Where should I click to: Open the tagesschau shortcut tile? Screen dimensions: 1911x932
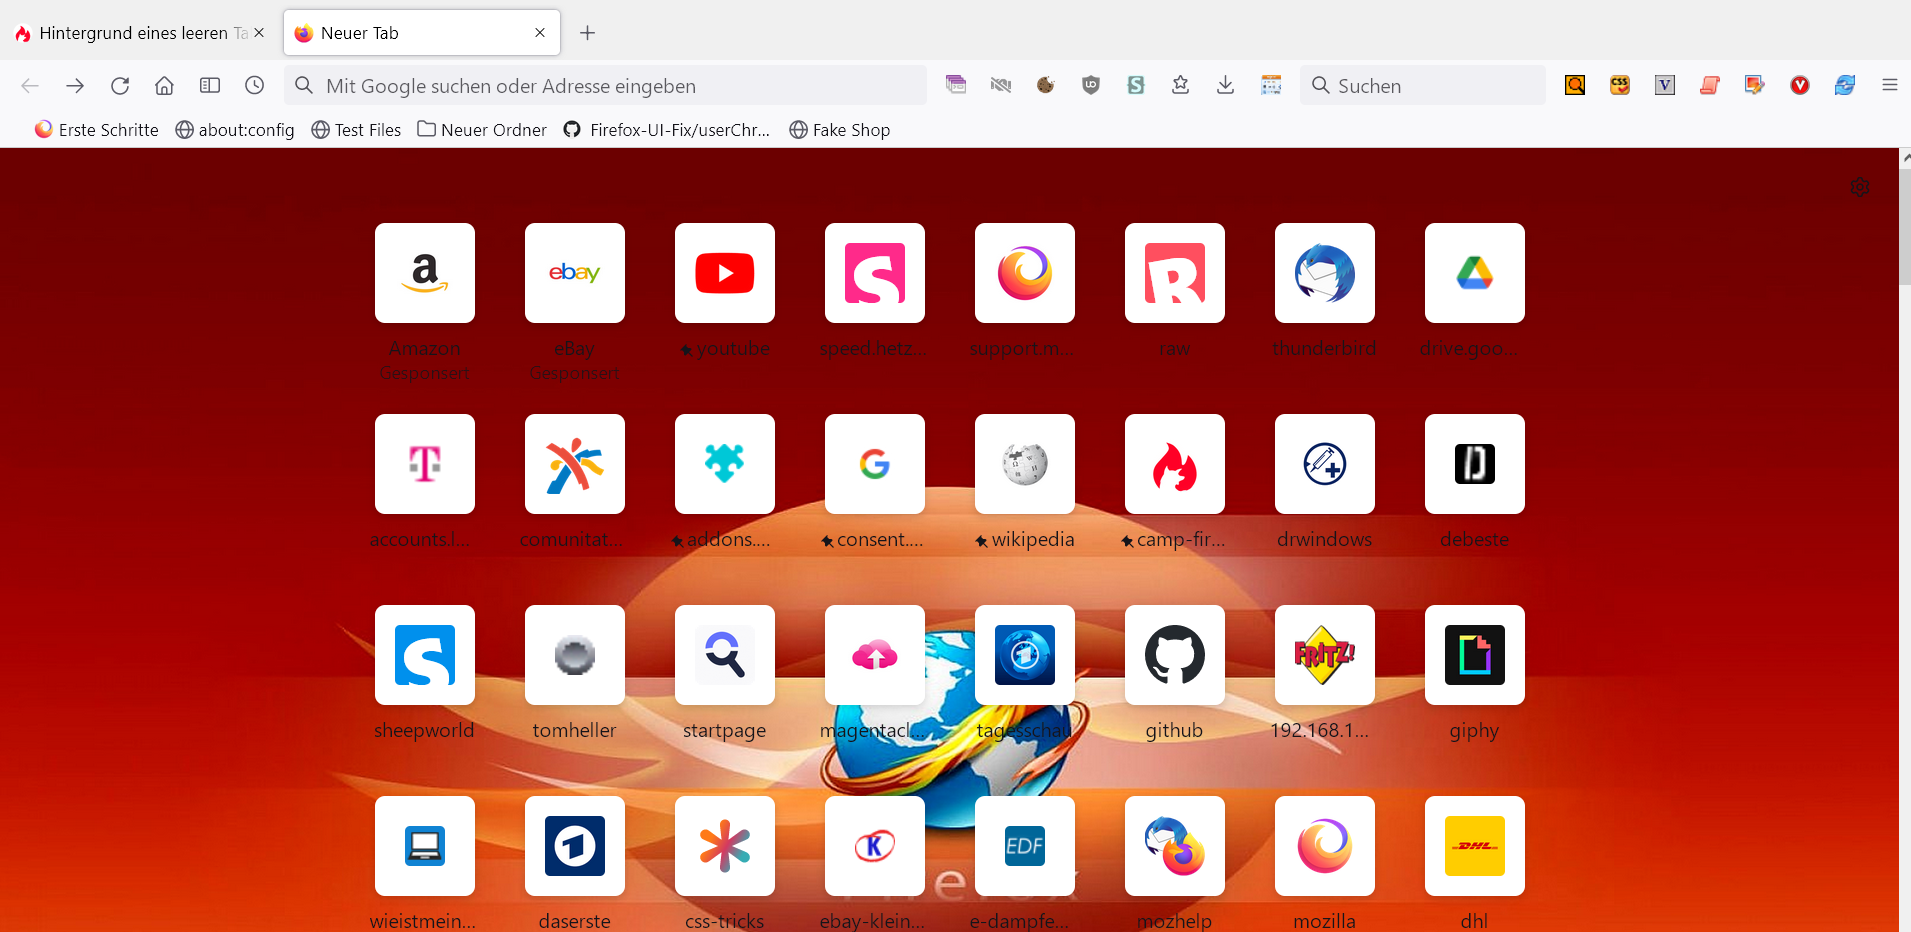click(x=1025, y=655)
